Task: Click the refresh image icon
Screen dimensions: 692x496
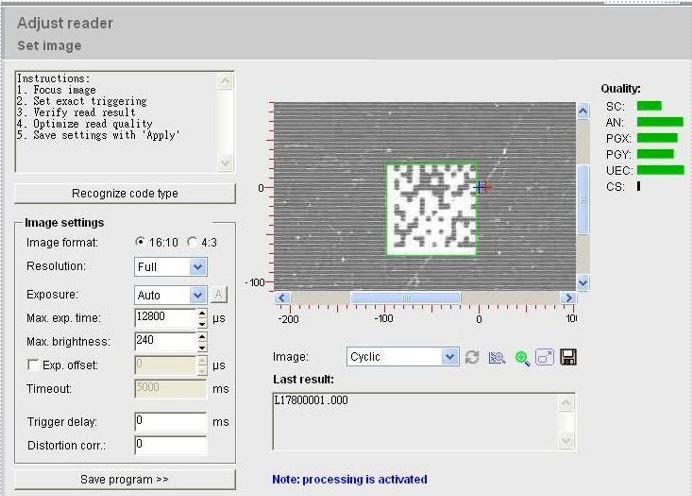Action: (472, 357)
